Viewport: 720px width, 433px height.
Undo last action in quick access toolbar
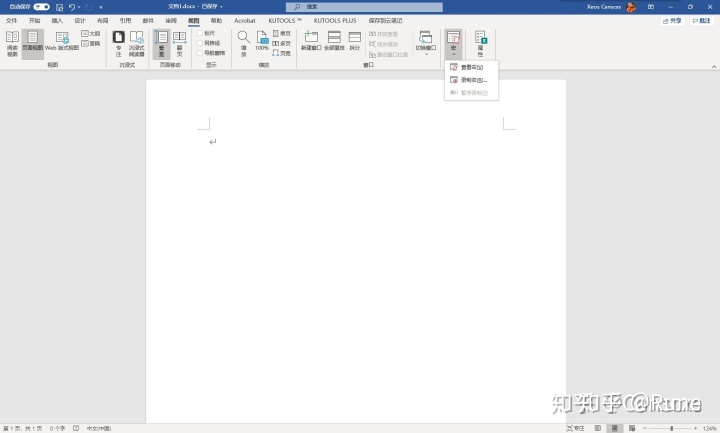tap(72, 7)
